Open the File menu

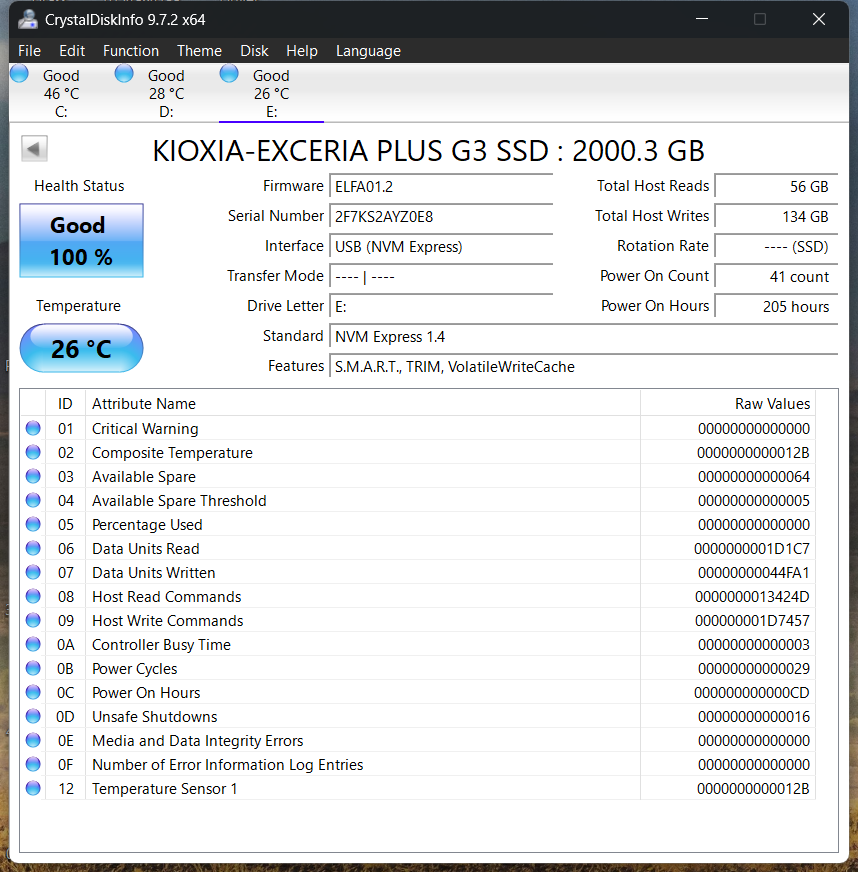click(29, 51)
